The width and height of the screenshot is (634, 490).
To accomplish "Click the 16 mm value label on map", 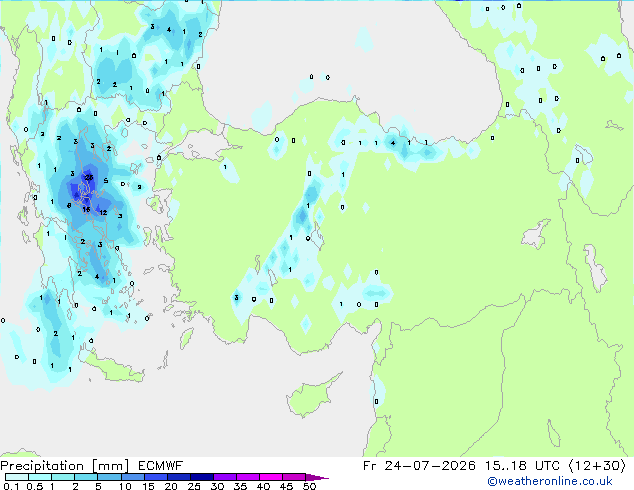I will 86,209.
